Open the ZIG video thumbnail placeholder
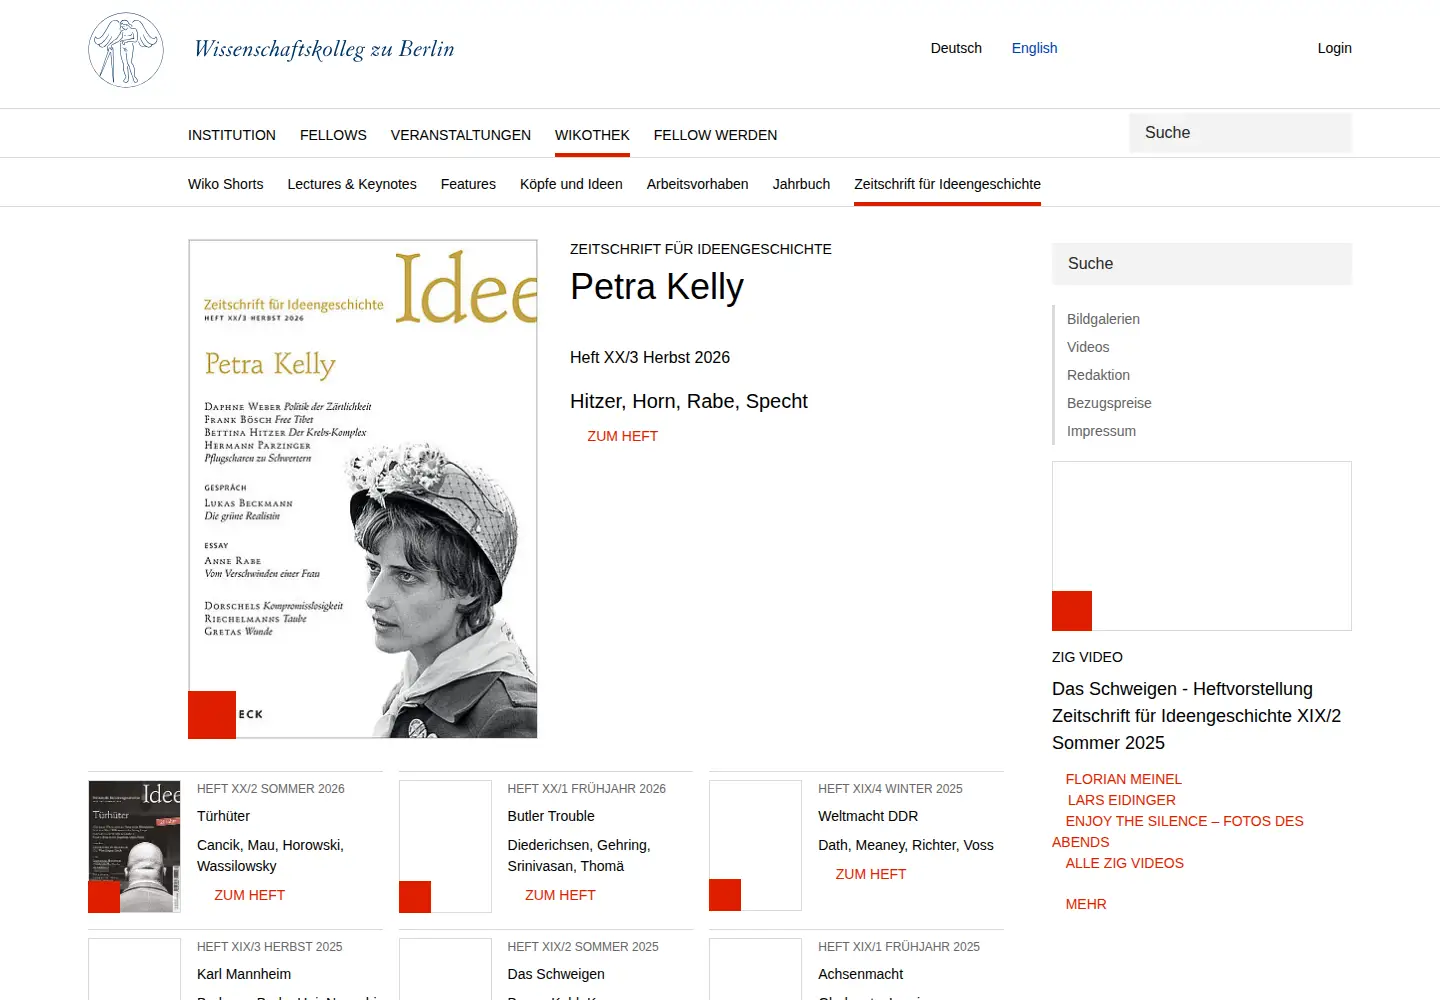1440x1000 pixels. [1202, 546]
